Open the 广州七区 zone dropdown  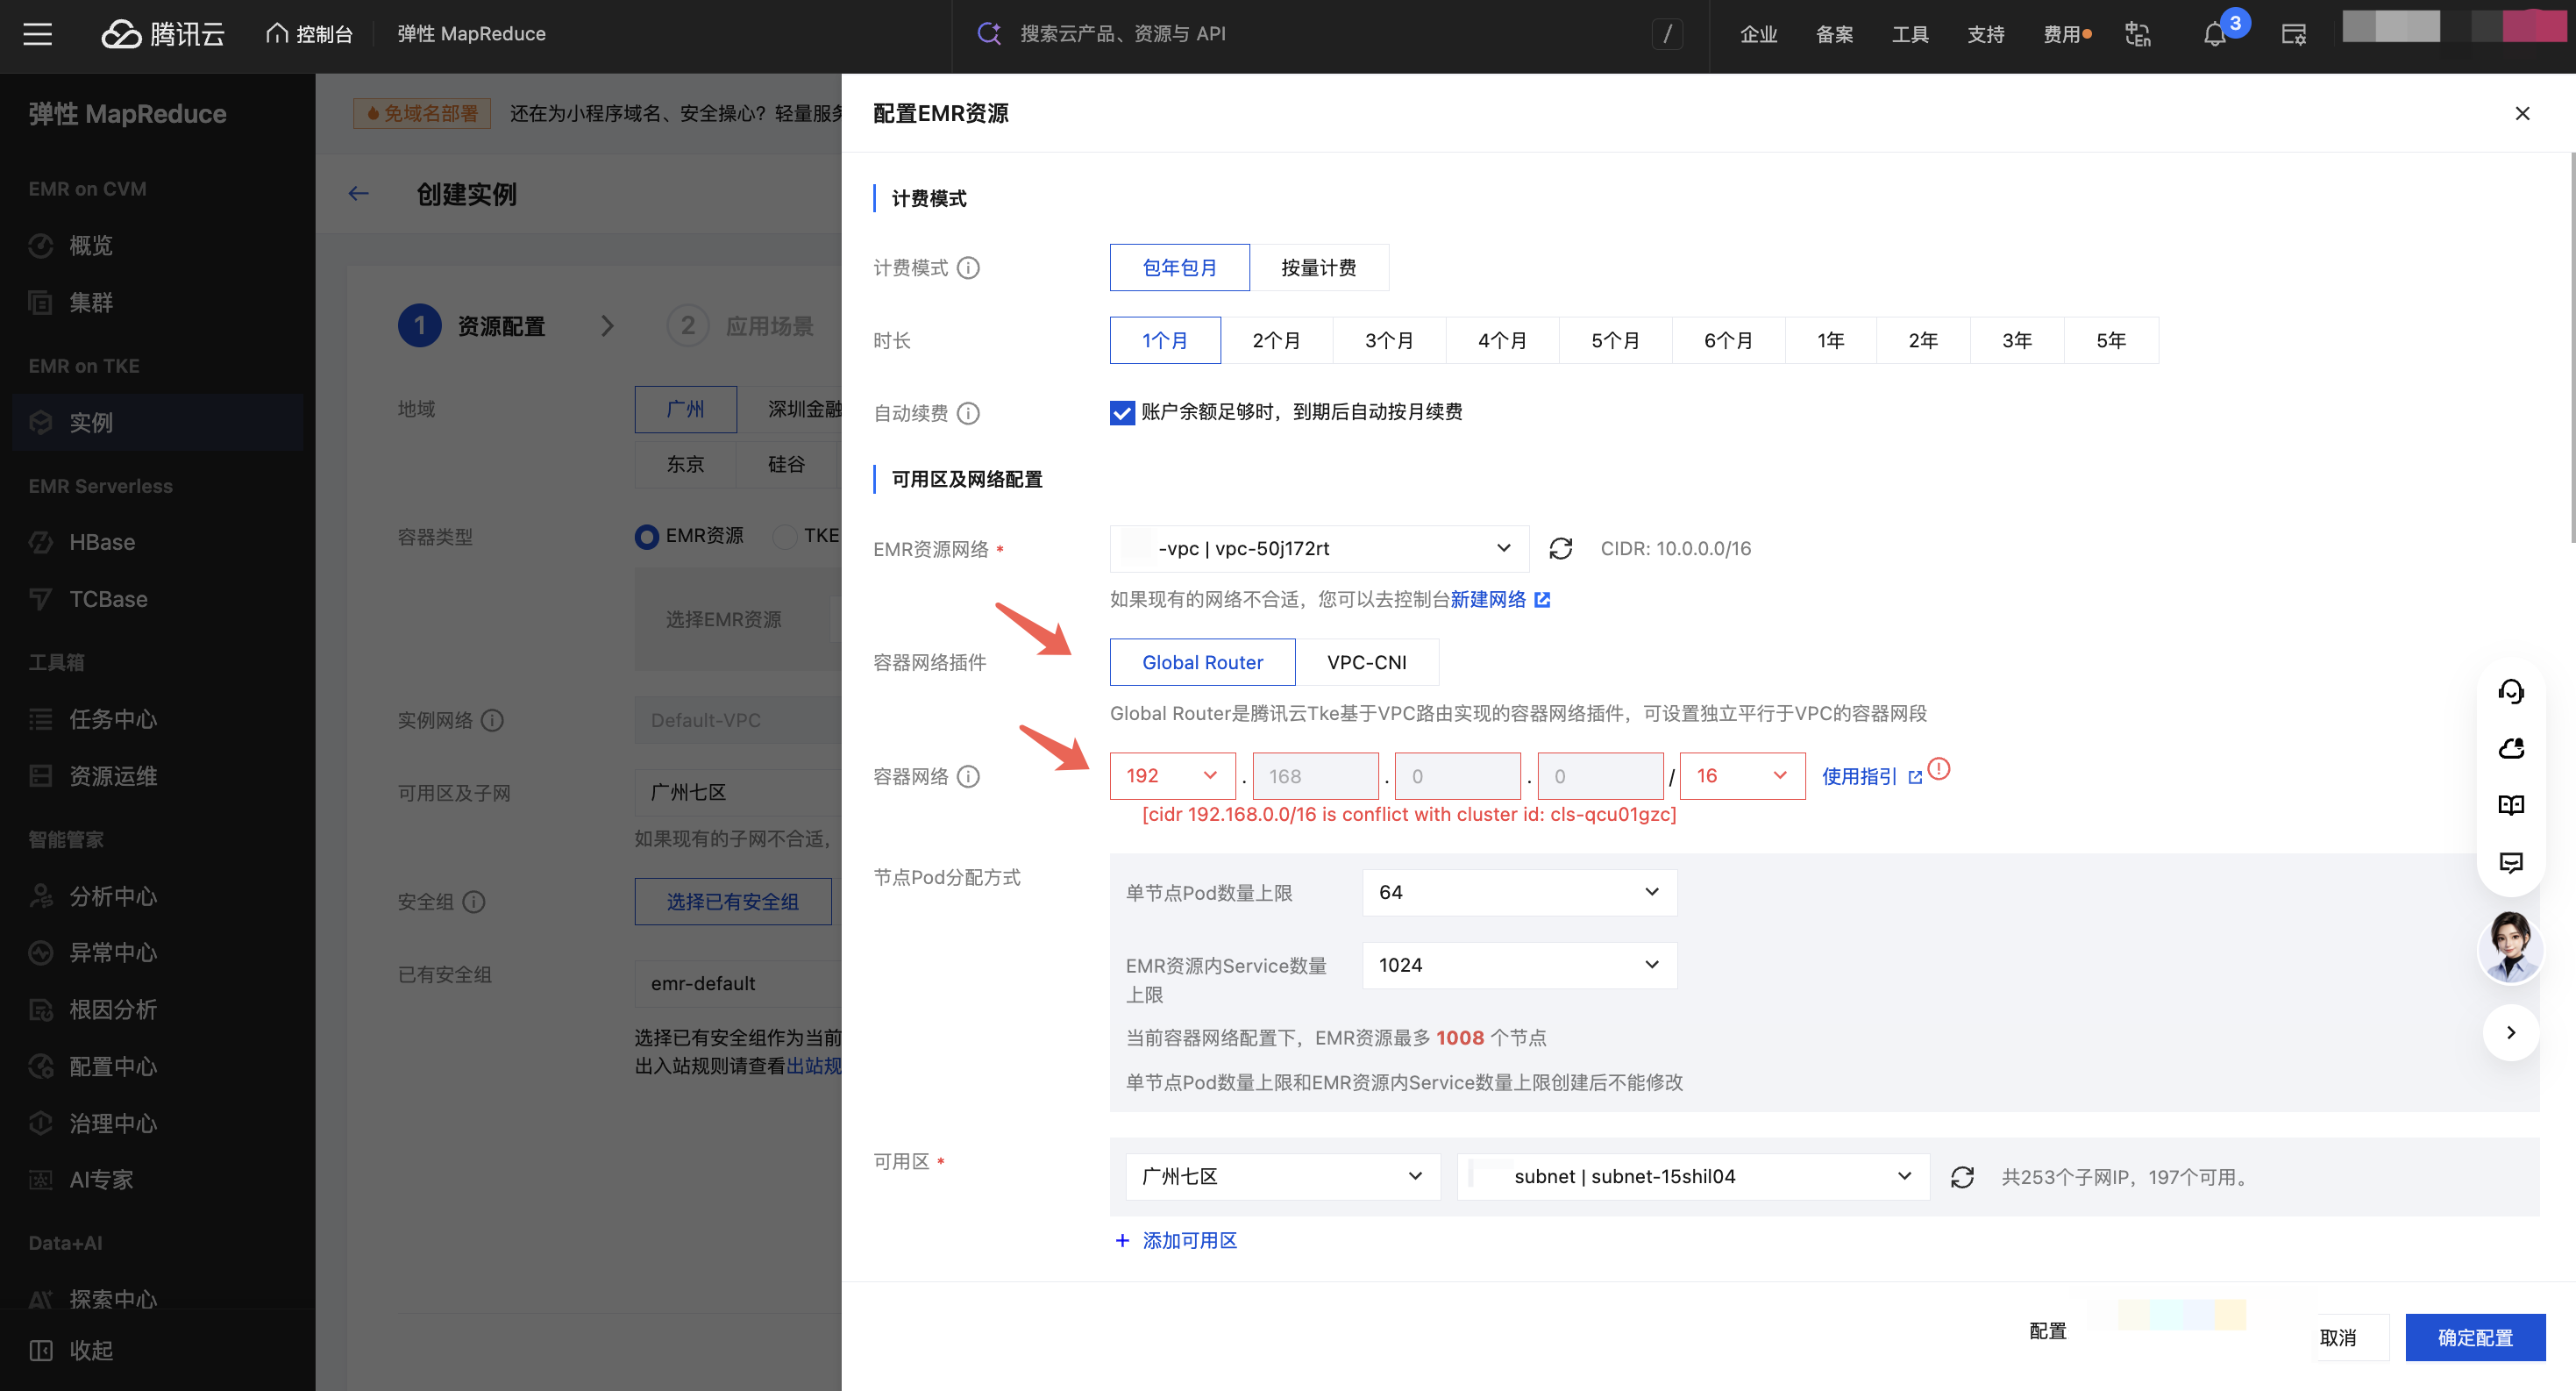pos(1282,1177)
